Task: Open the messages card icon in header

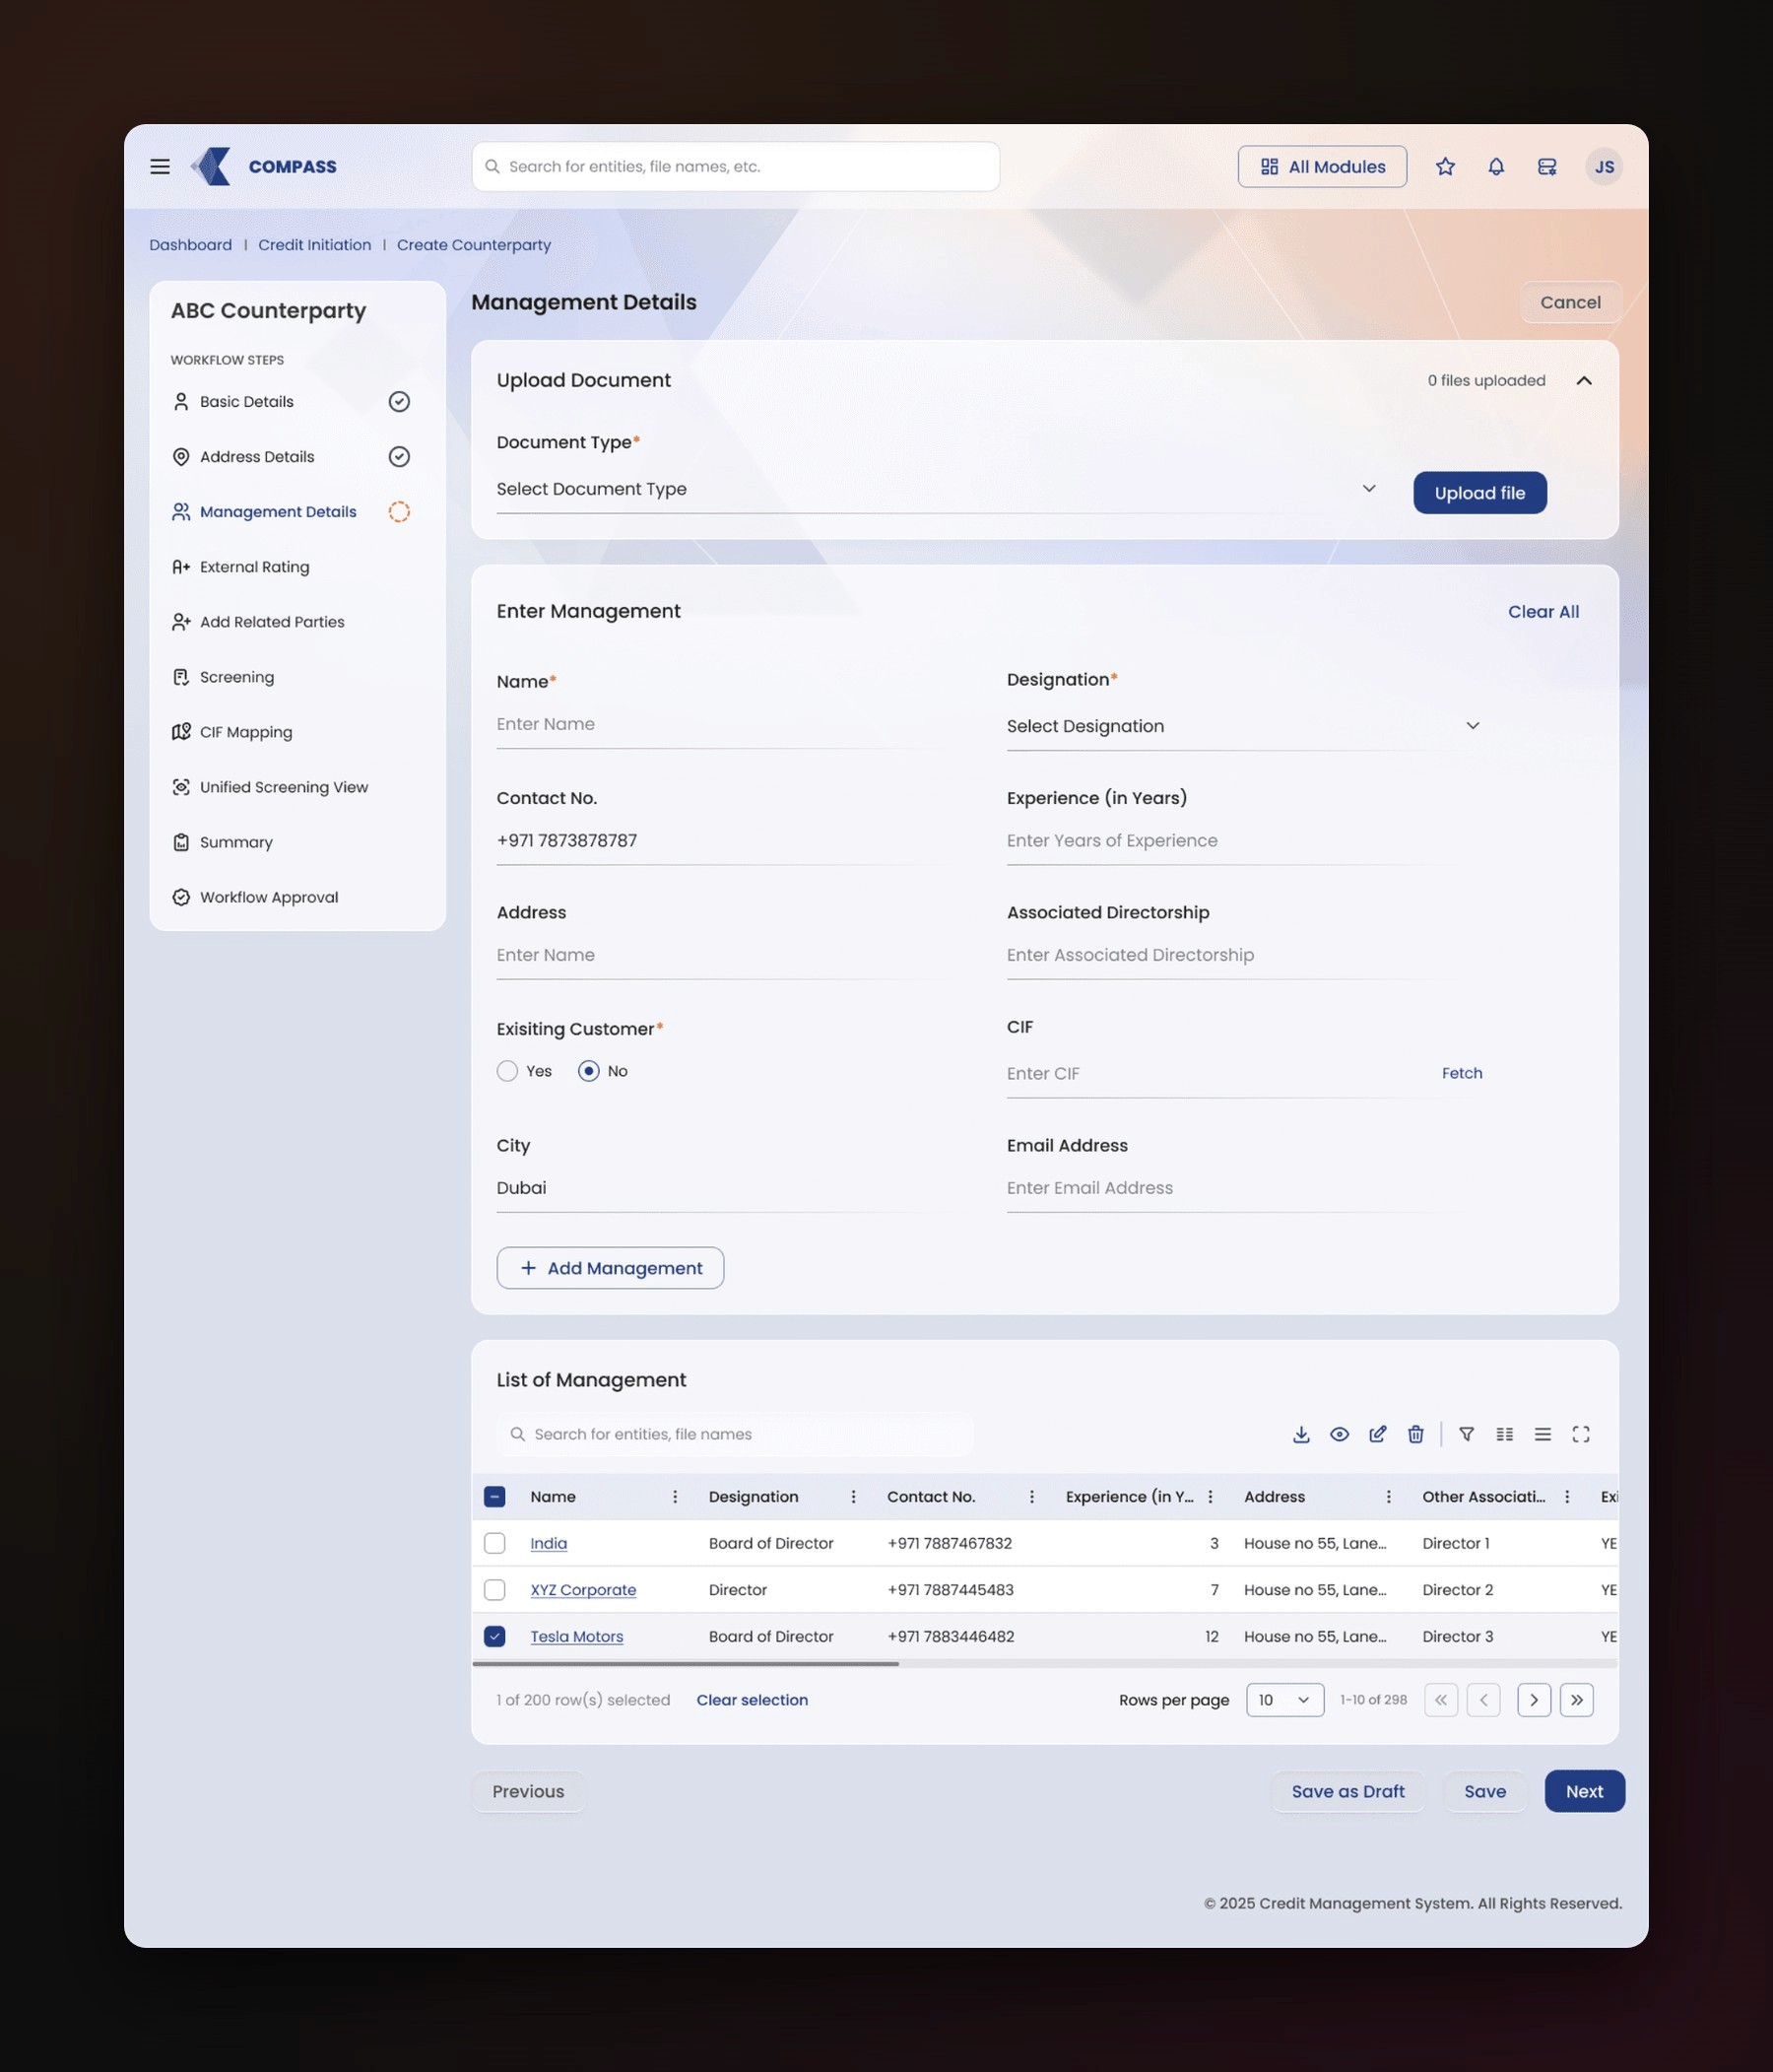Action: [1547, 167]
